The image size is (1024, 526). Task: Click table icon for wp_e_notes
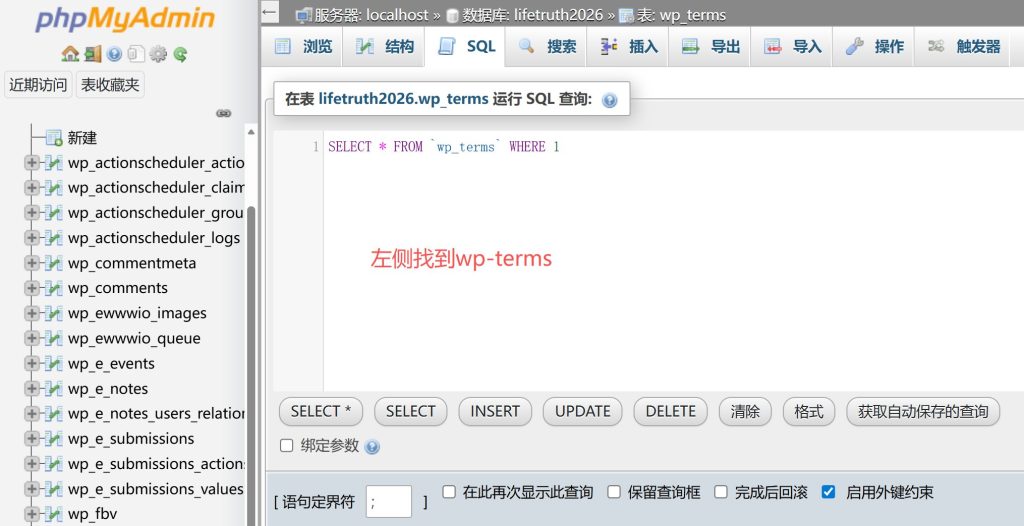[54, 389]
